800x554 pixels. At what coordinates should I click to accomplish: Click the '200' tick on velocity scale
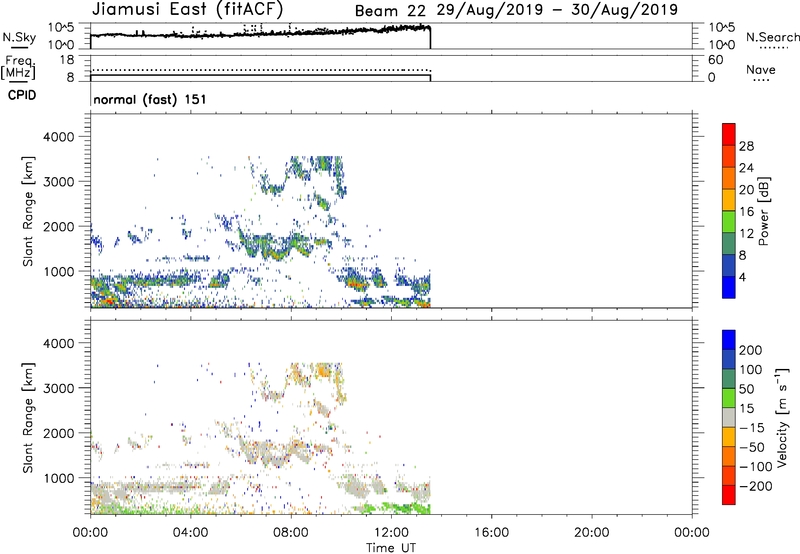coord(751,350)
